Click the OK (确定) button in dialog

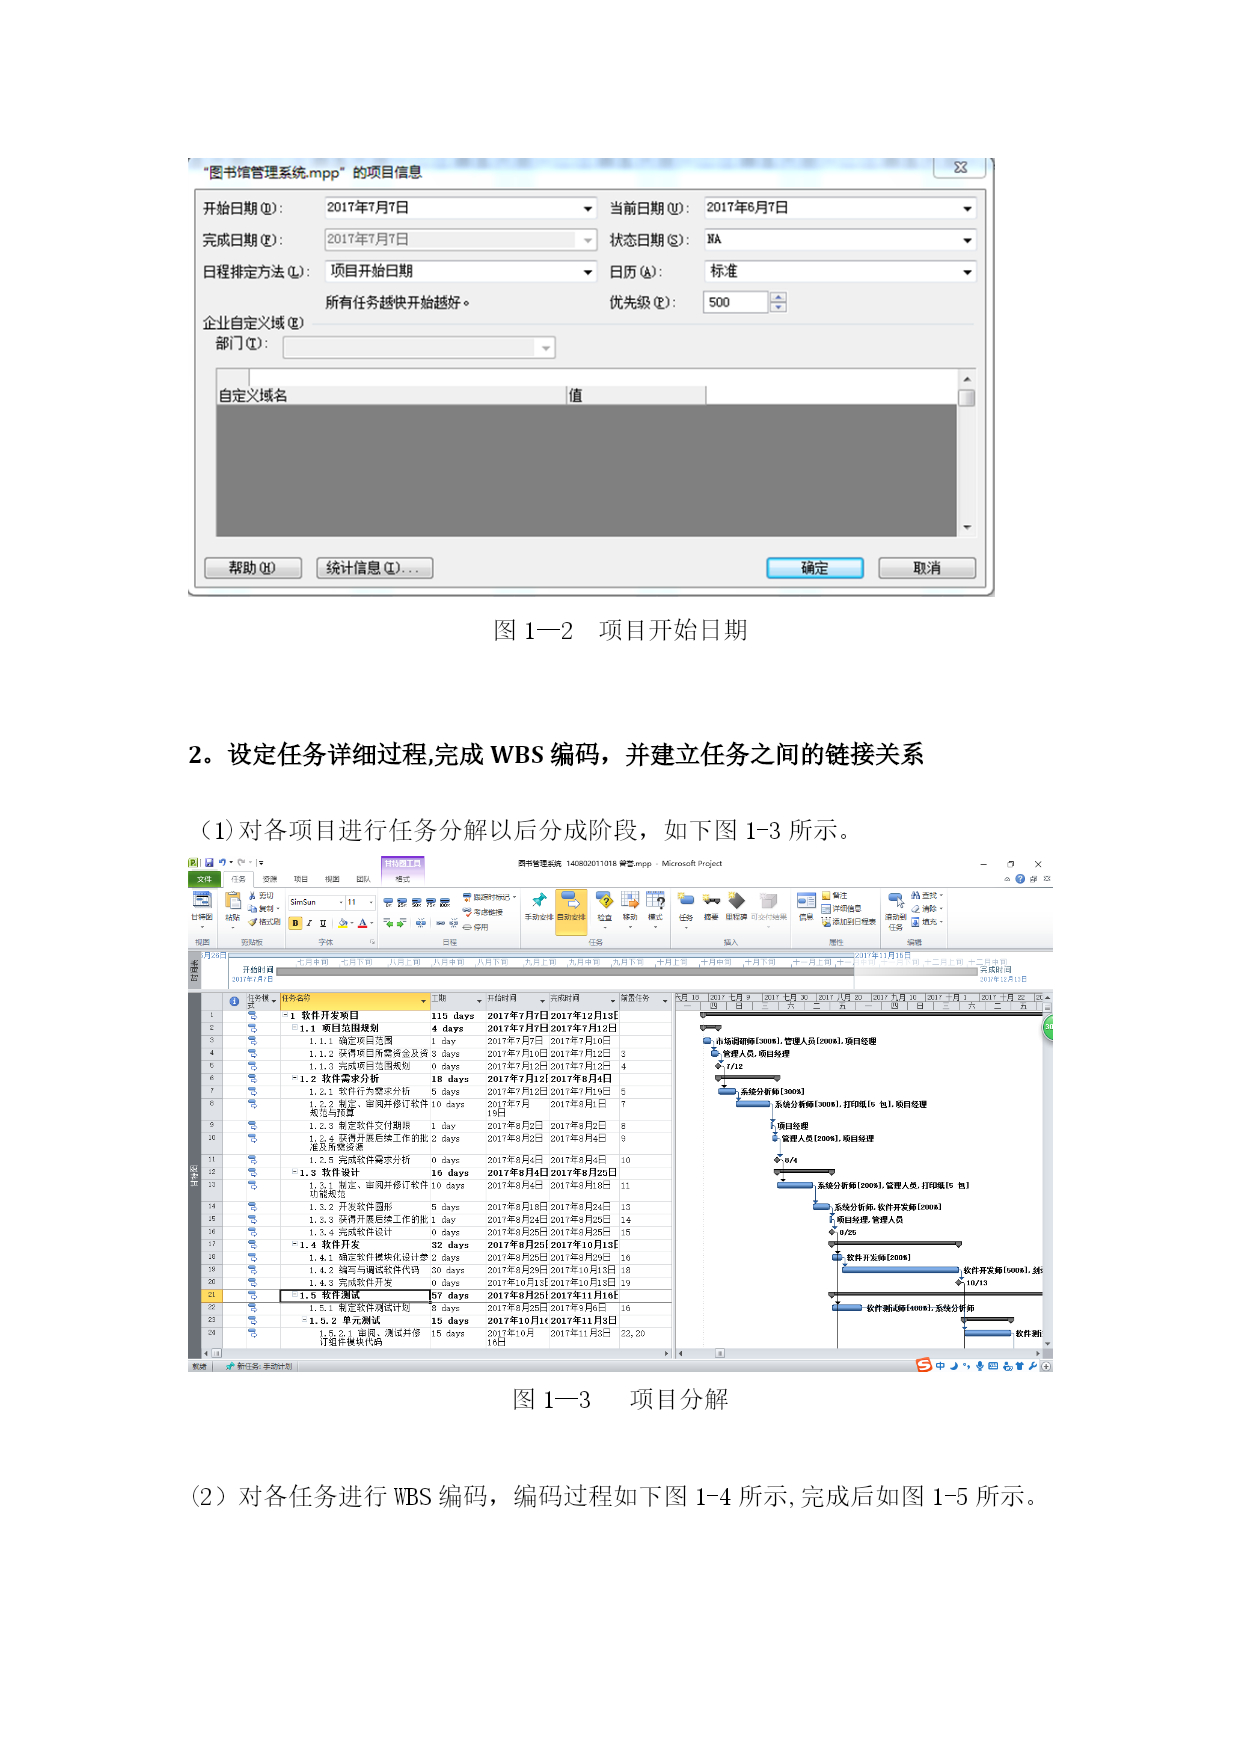pos(815,568)
